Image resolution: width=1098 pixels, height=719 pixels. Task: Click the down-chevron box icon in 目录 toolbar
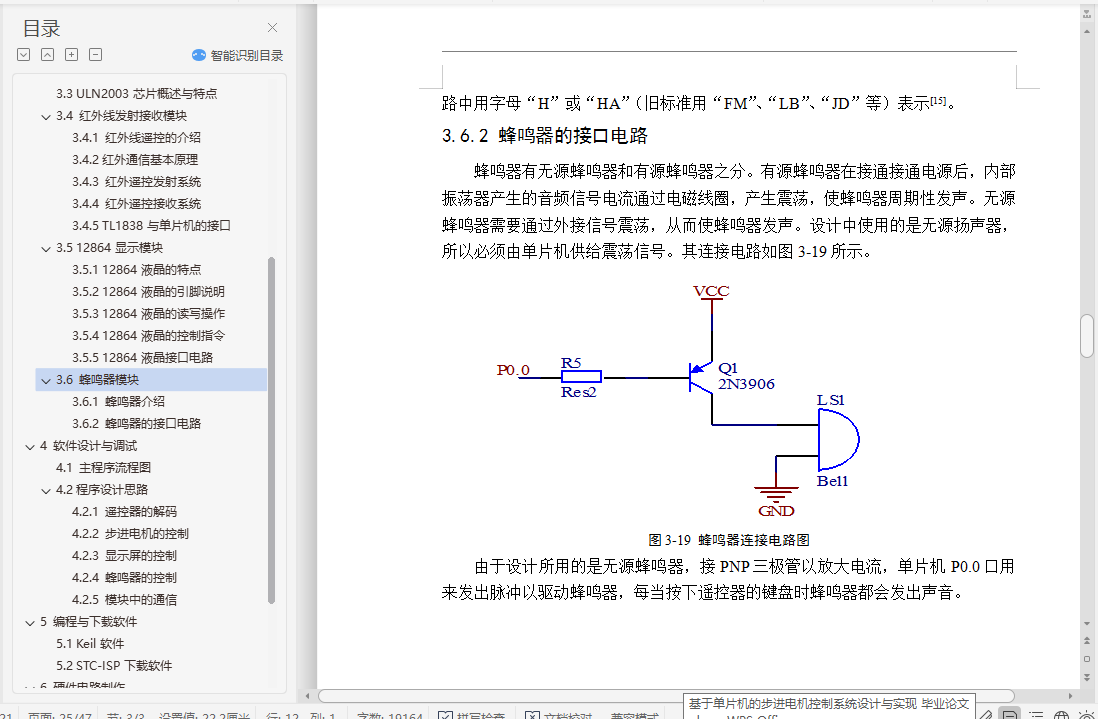(24, 55)
